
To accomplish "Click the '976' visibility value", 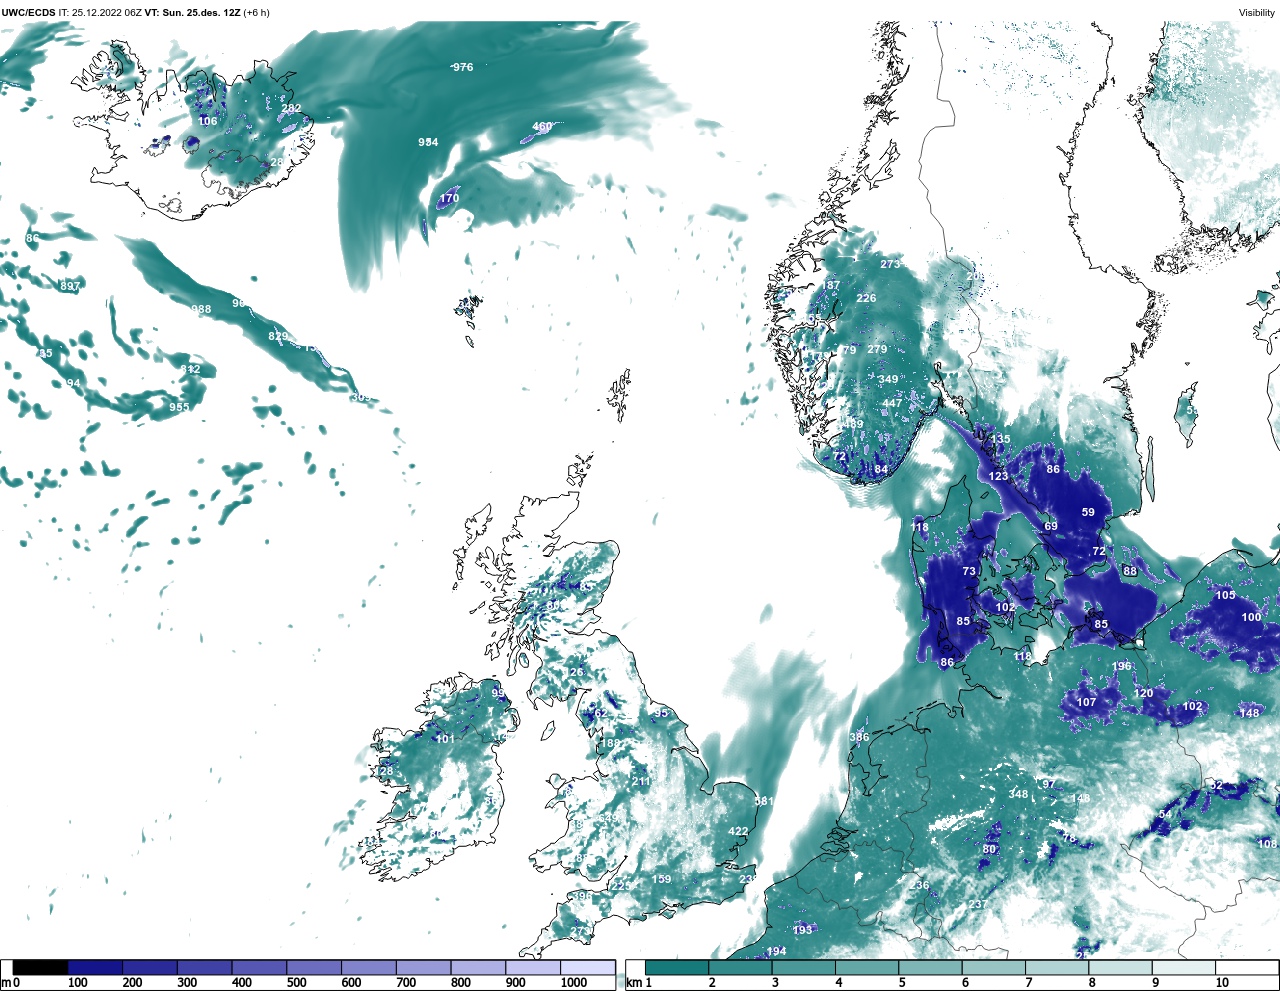I will click(463, 68).
